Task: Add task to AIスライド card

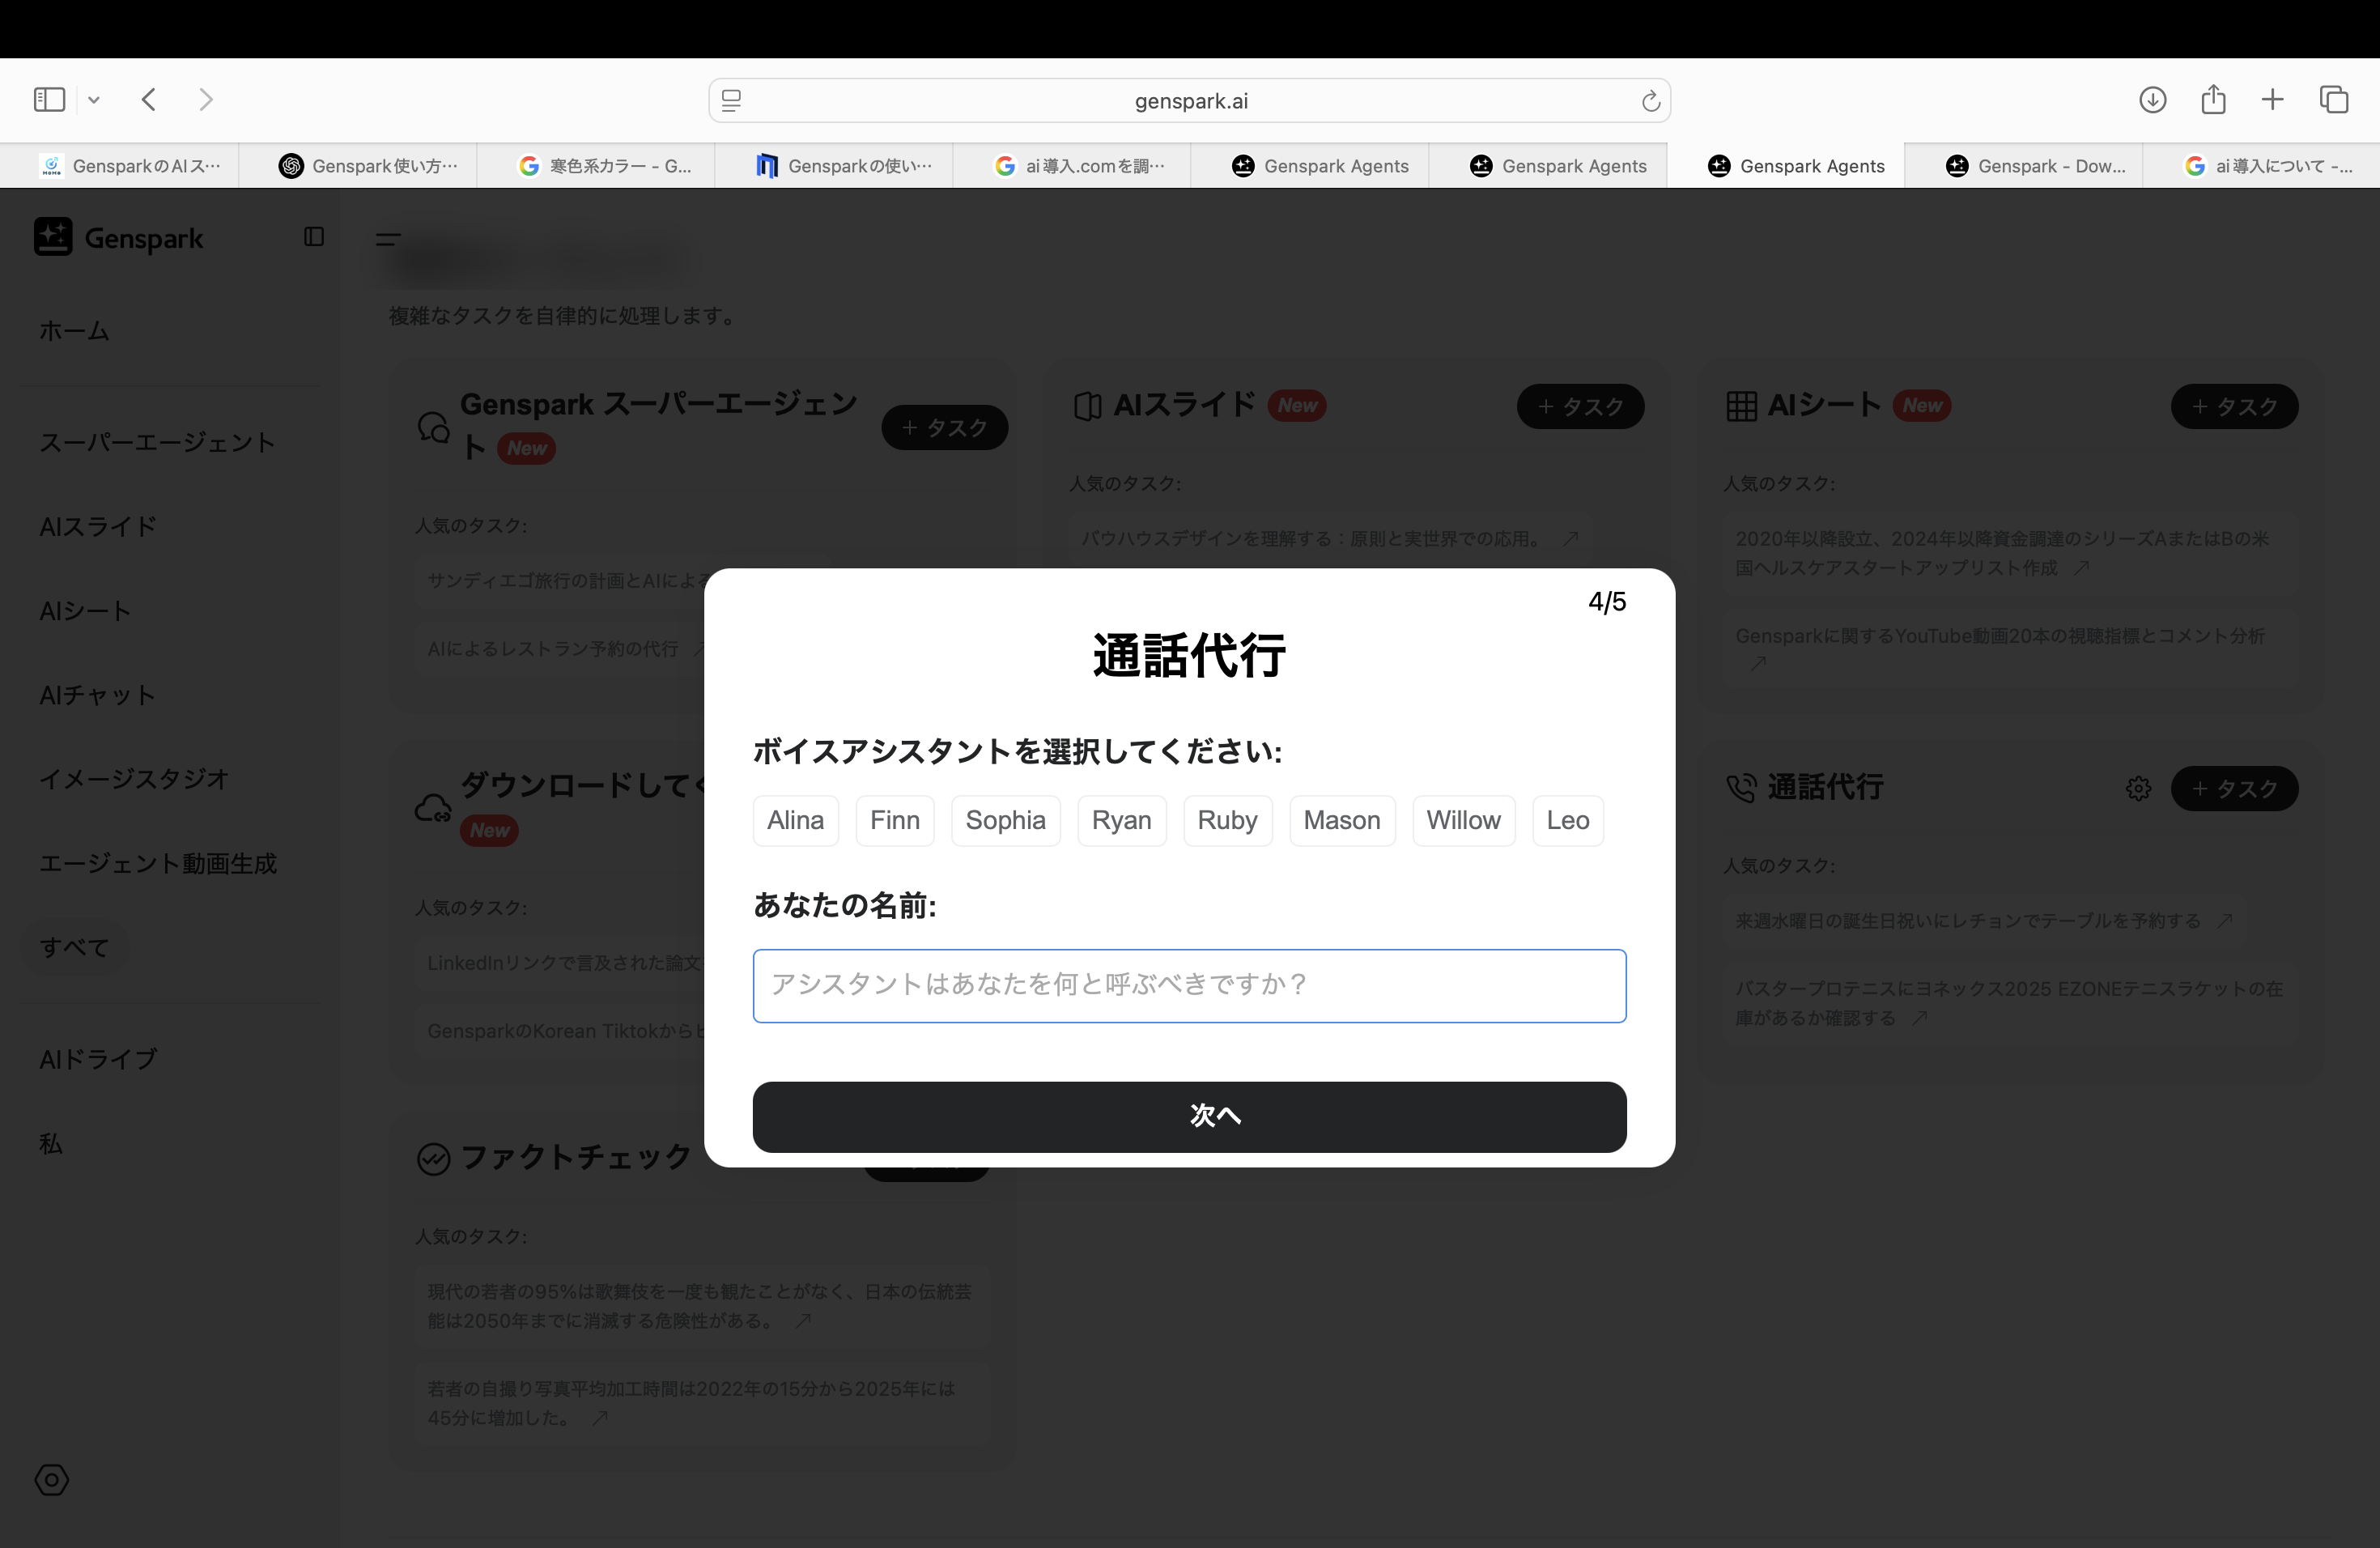Action: pyautogui.click(x=1580, y=407)
